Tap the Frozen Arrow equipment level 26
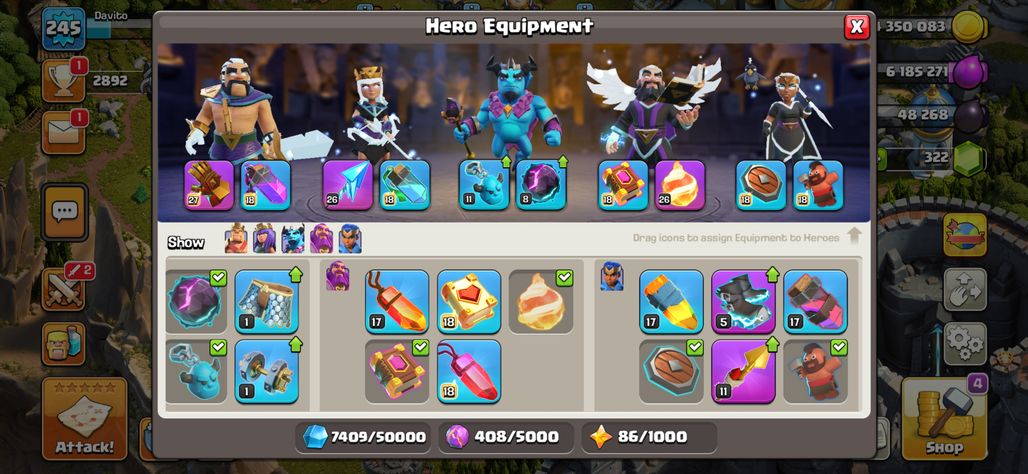Screen dimensions: 1028x474 click(x=347, y=185)
